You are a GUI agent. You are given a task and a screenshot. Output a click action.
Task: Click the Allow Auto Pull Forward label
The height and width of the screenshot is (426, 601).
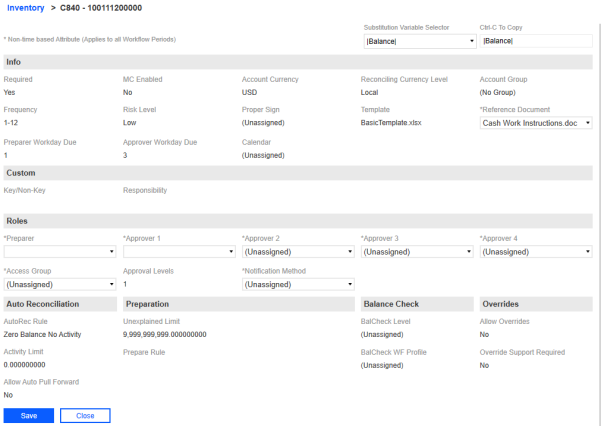tap(41, 382)
